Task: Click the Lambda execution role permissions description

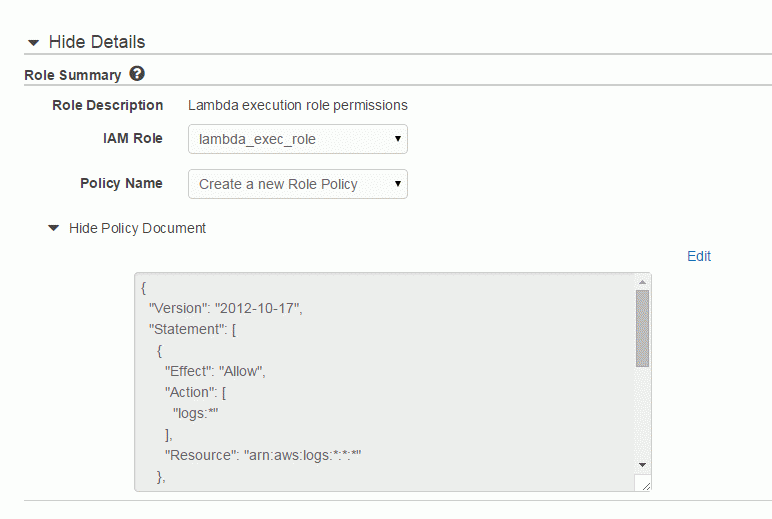Action: [297, 105]
